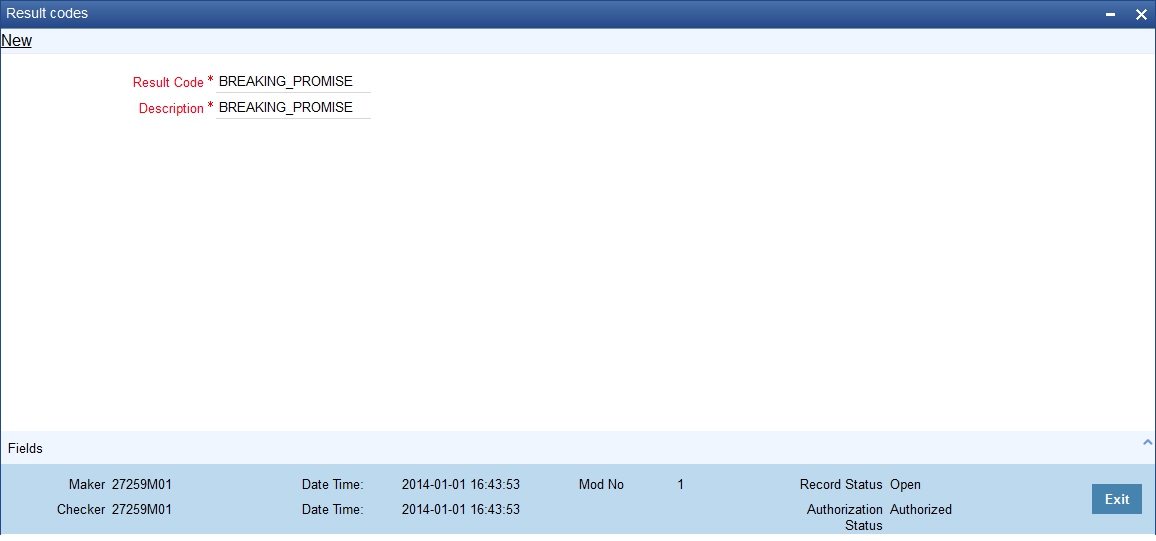The image size is (1156, 541).
Task: Collapse the Fields section chevron
Action: 1146,442
